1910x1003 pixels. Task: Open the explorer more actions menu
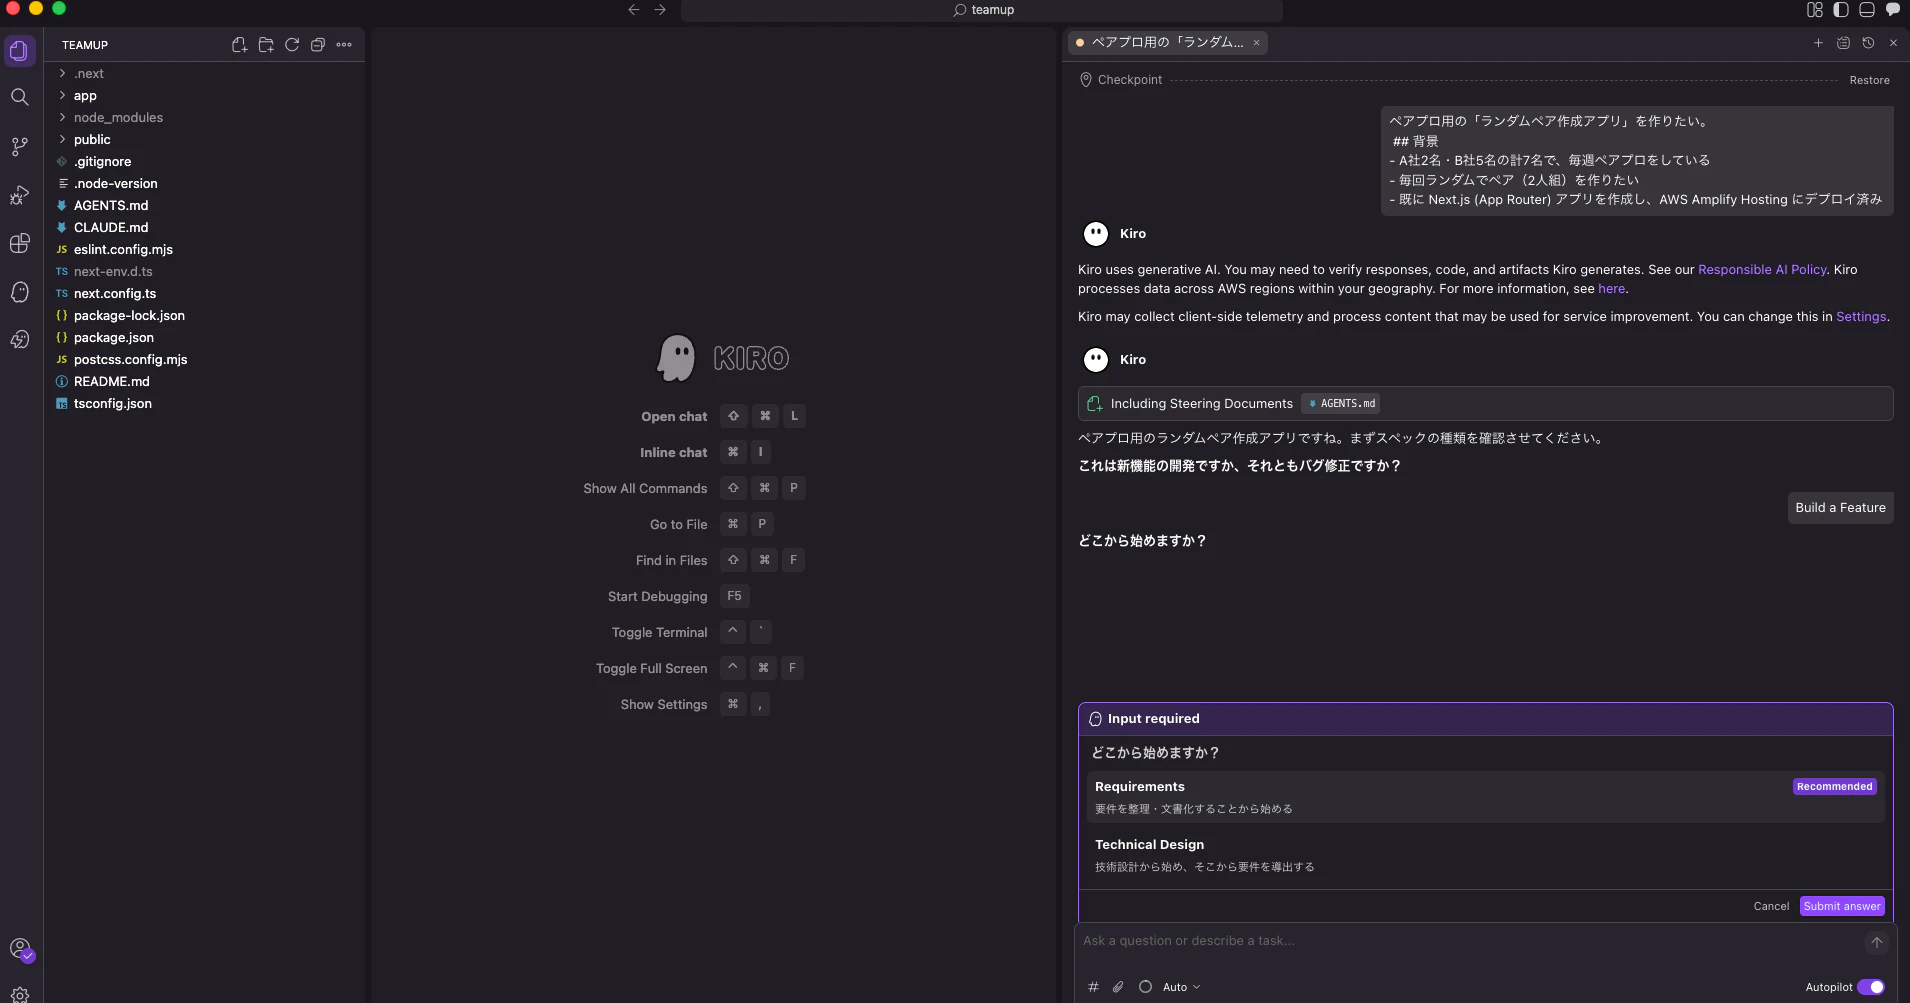click(x=344, y=45)
